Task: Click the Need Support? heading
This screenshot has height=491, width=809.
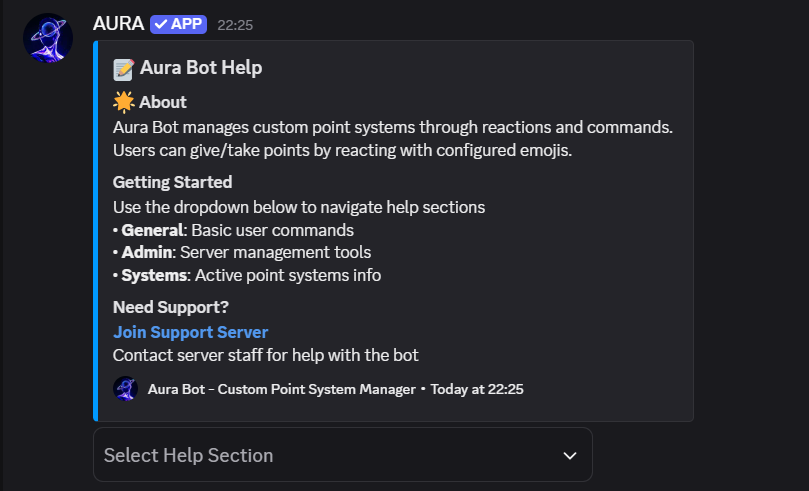Action: tap(171, 307)
